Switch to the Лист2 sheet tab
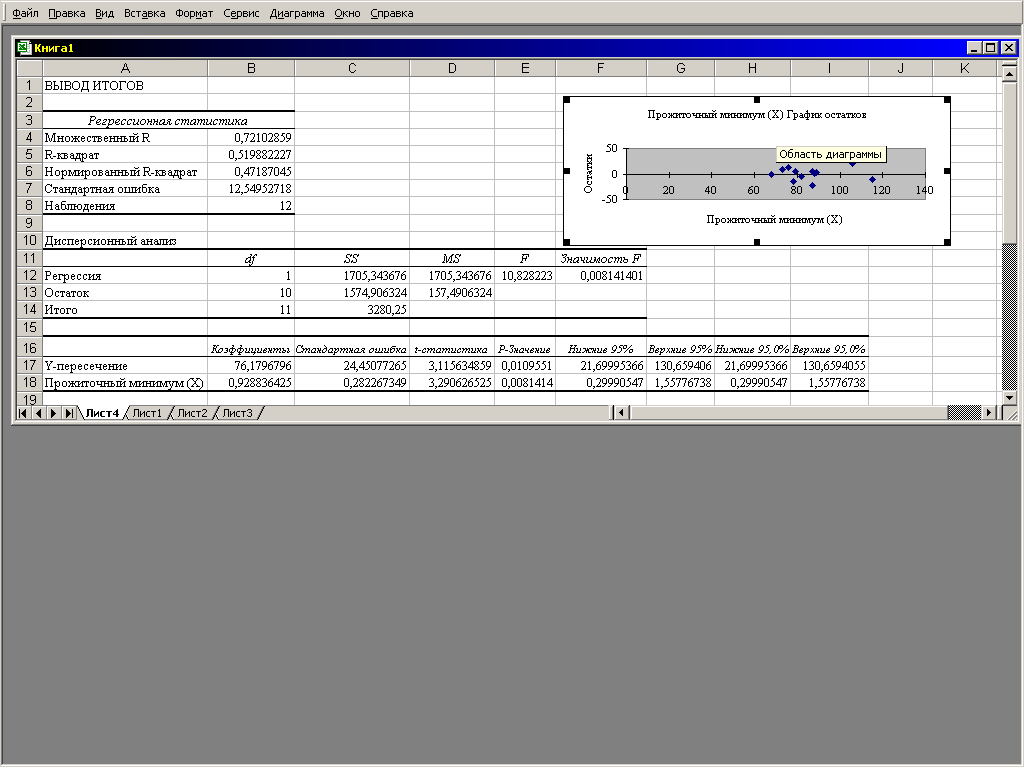This screenshot has height=768, width=1024. (x=192, y=413)
